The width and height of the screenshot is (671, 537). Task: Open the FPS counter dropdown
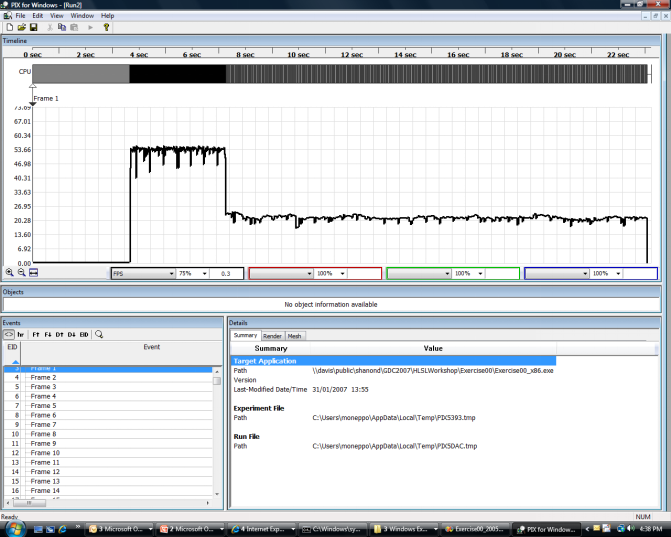pyautogui.click(x=170, y=273)
